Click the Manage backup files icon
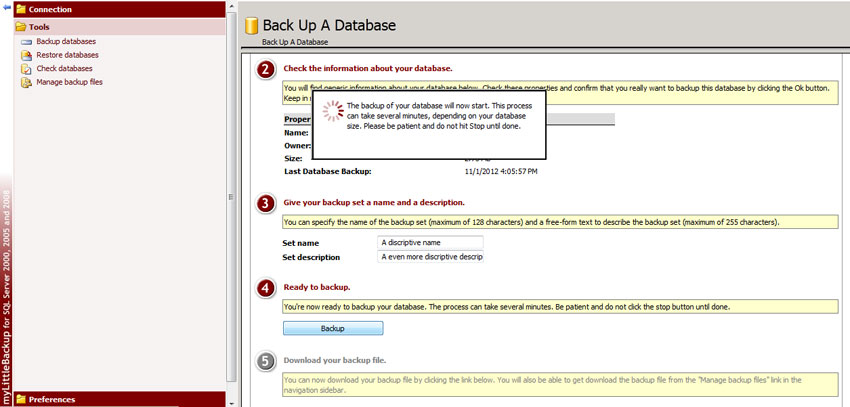 pyautogui.click(x=27, y=82)
